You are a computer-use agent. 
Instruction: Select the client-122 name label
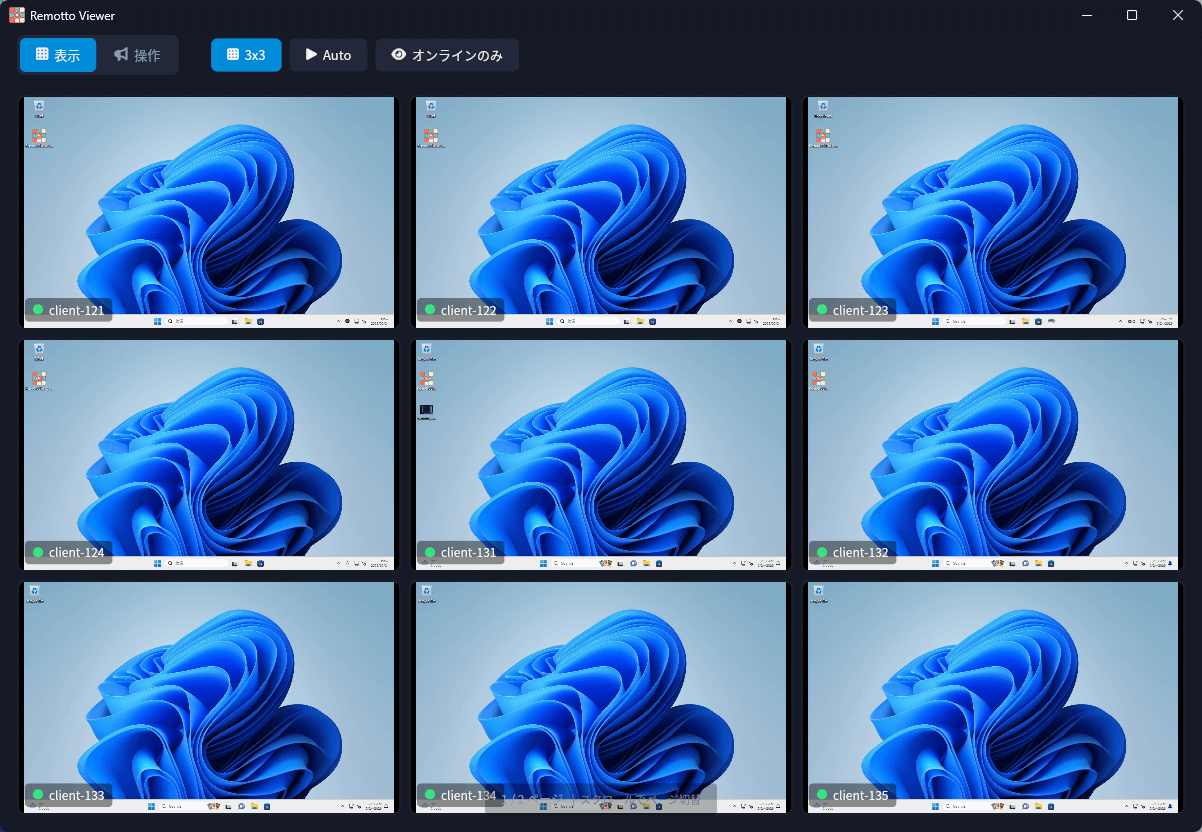[468, 310]
